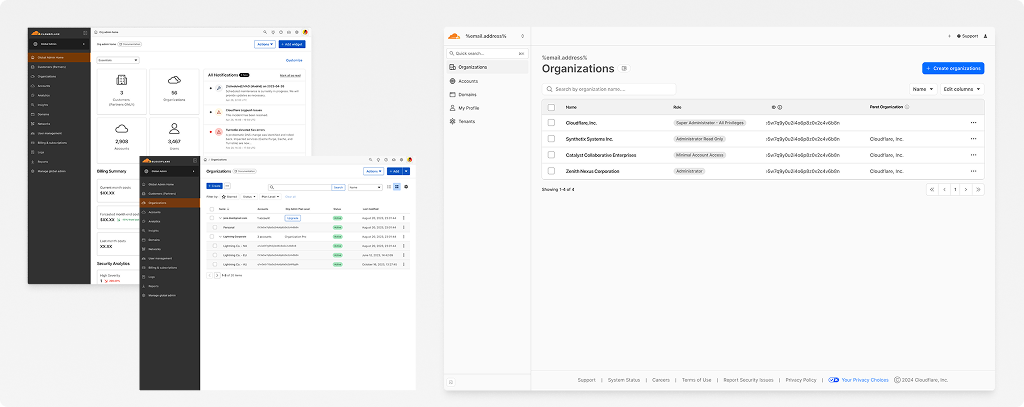
Task: Select Global Admin Home in back-left window sidebar
Action: click(59, 57)
